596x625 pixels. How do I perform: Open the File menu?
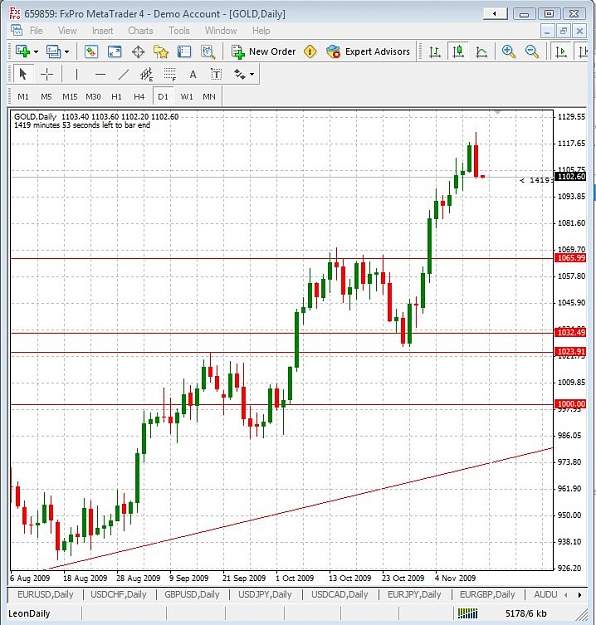(36, 31)
